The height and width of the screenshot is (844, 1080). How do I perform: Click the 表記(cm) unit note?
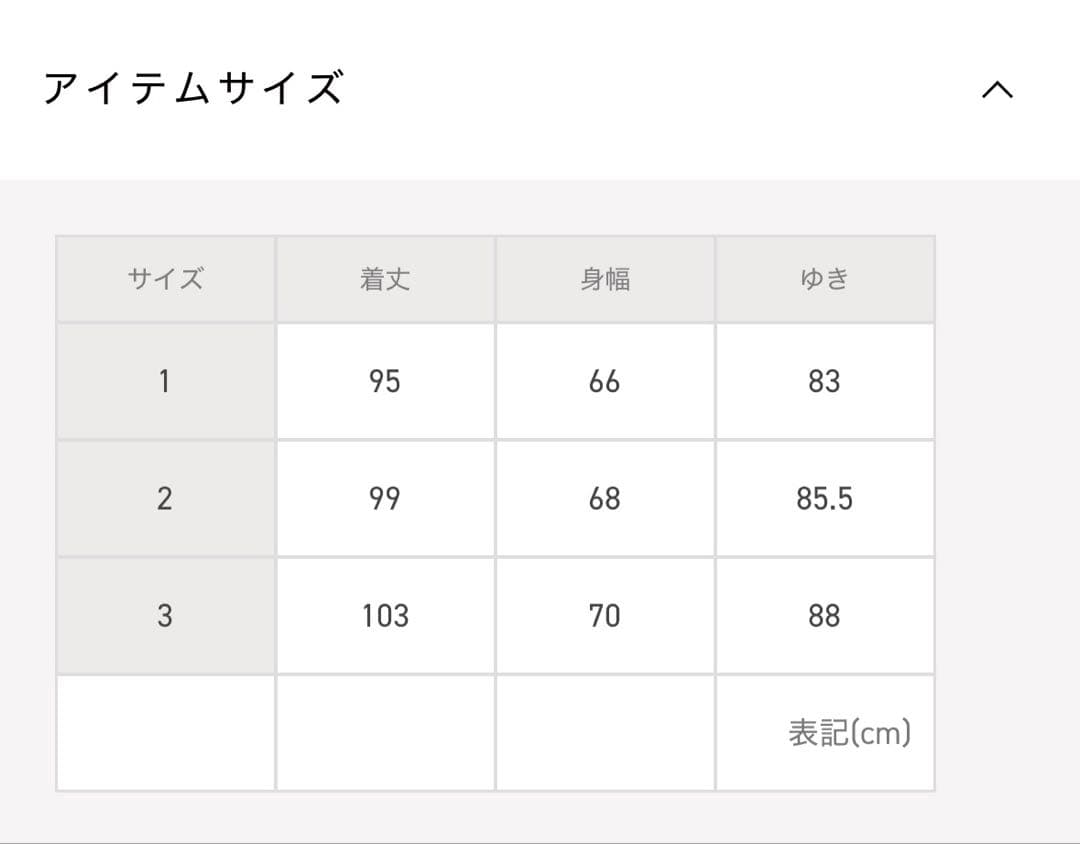tap(849, 733)
